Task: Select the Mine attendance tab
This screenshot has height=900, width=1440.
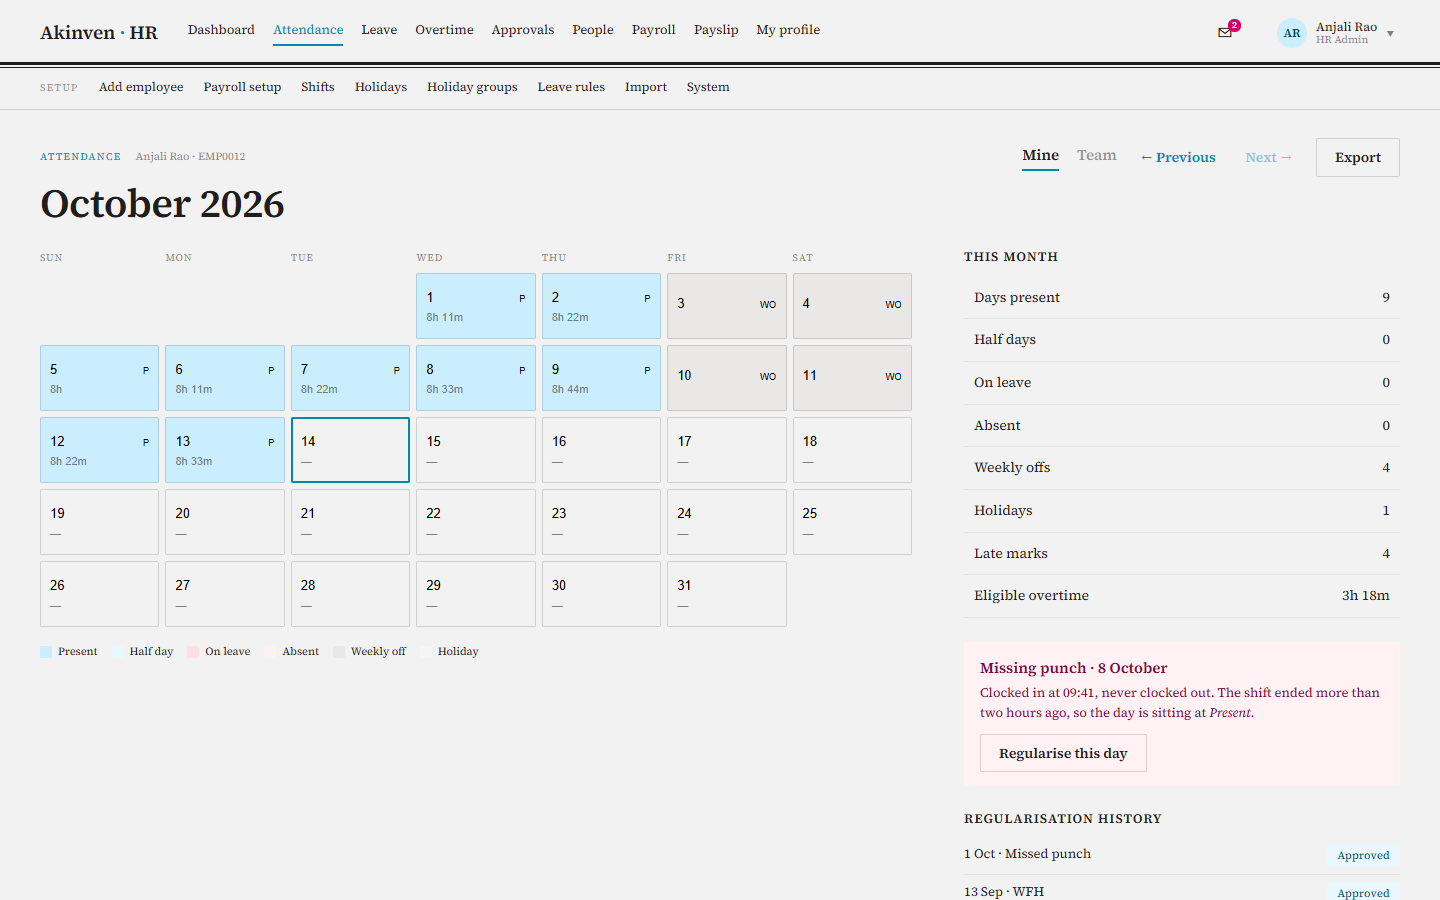Action: (x=1040, y=155)
